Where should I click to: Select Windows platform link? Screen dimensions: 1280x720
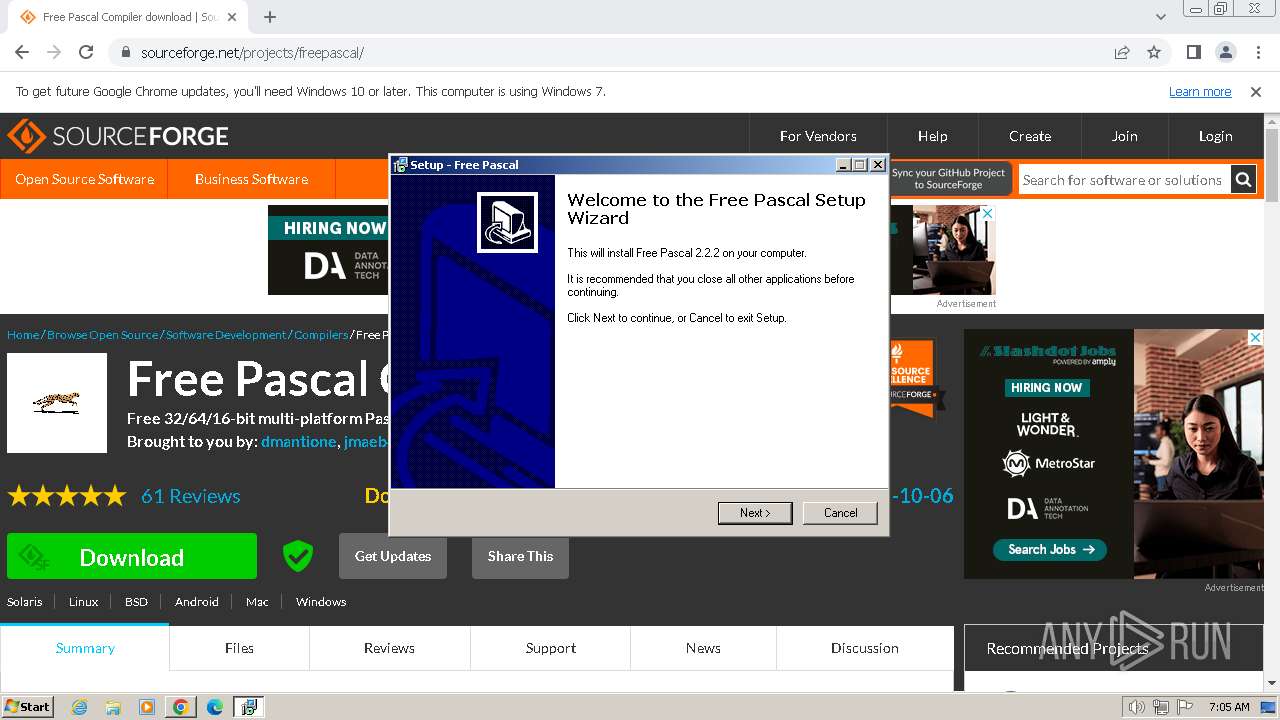[x=321, y=602]
